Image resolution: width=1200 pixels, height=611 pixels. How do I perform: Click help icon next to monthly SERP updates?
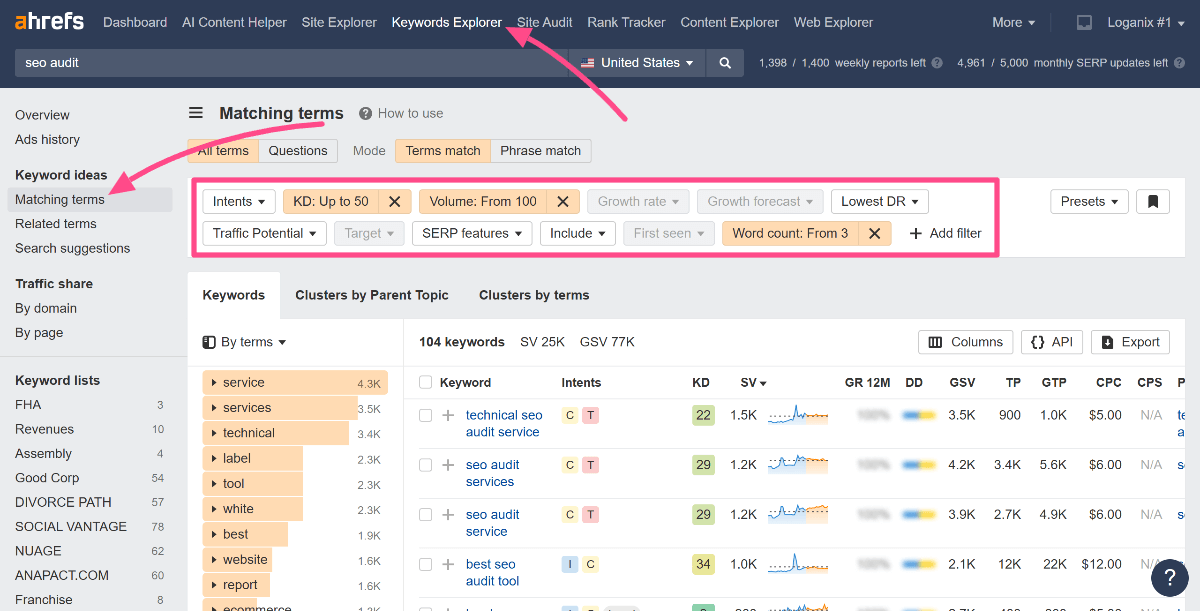pos(1179,62)
